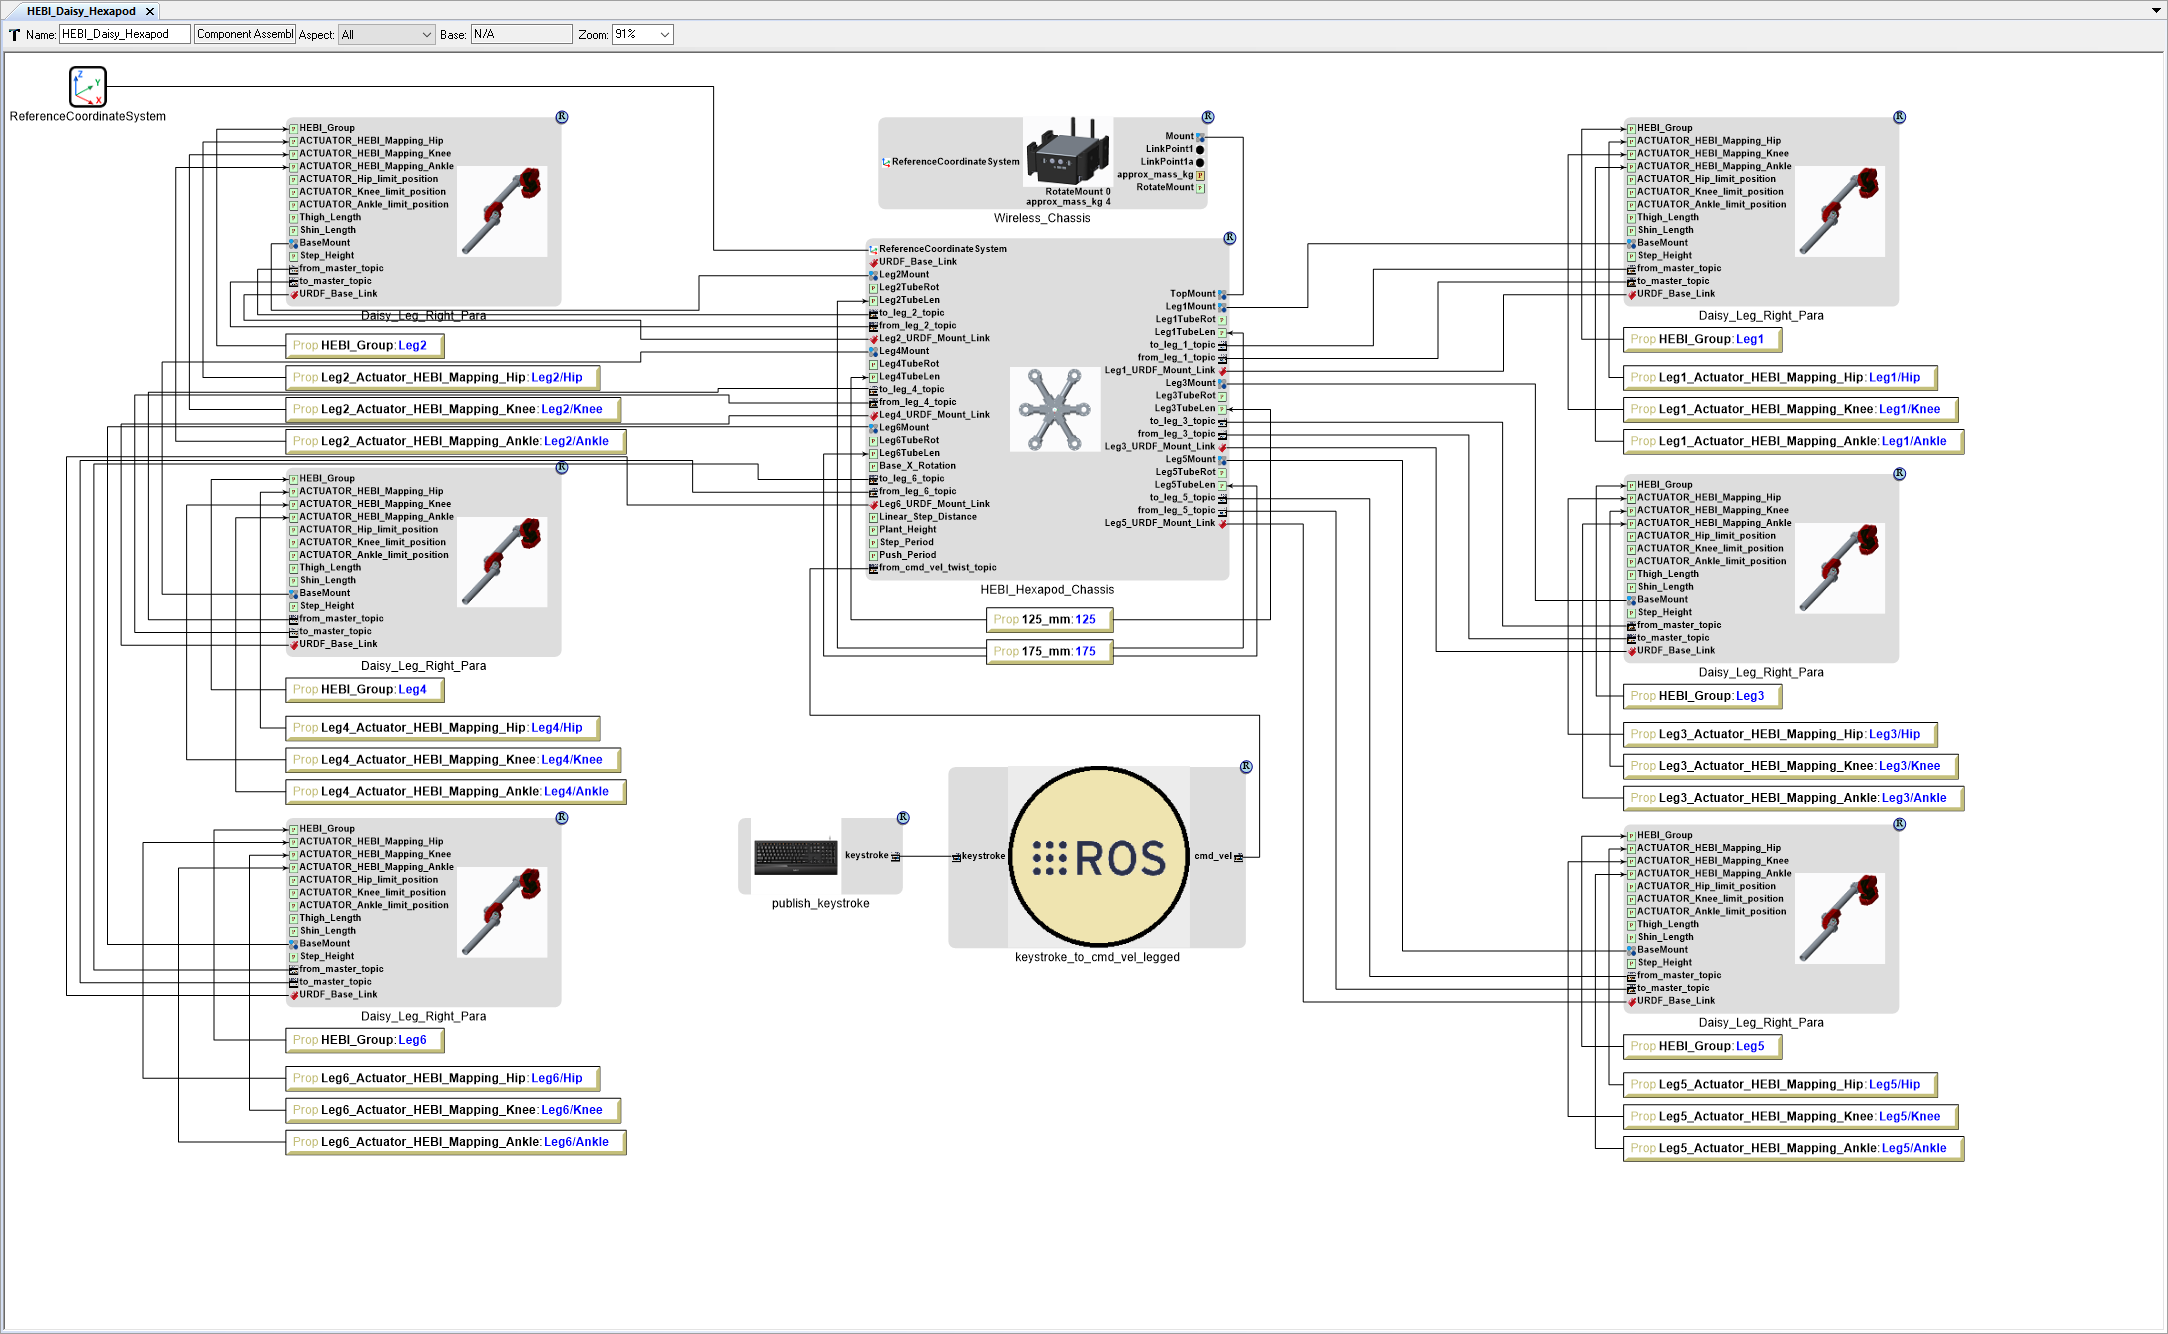Click the 125 value in the 125_mm prop
Screen dimensions: 2168x1334
point(1086,620)
